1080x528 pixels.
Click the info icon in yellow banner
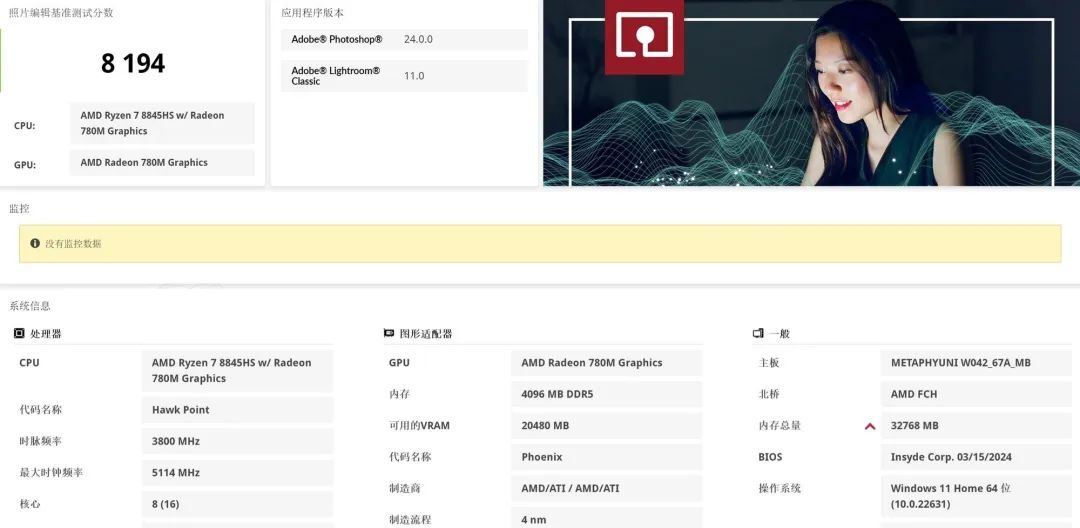(35, 243)
